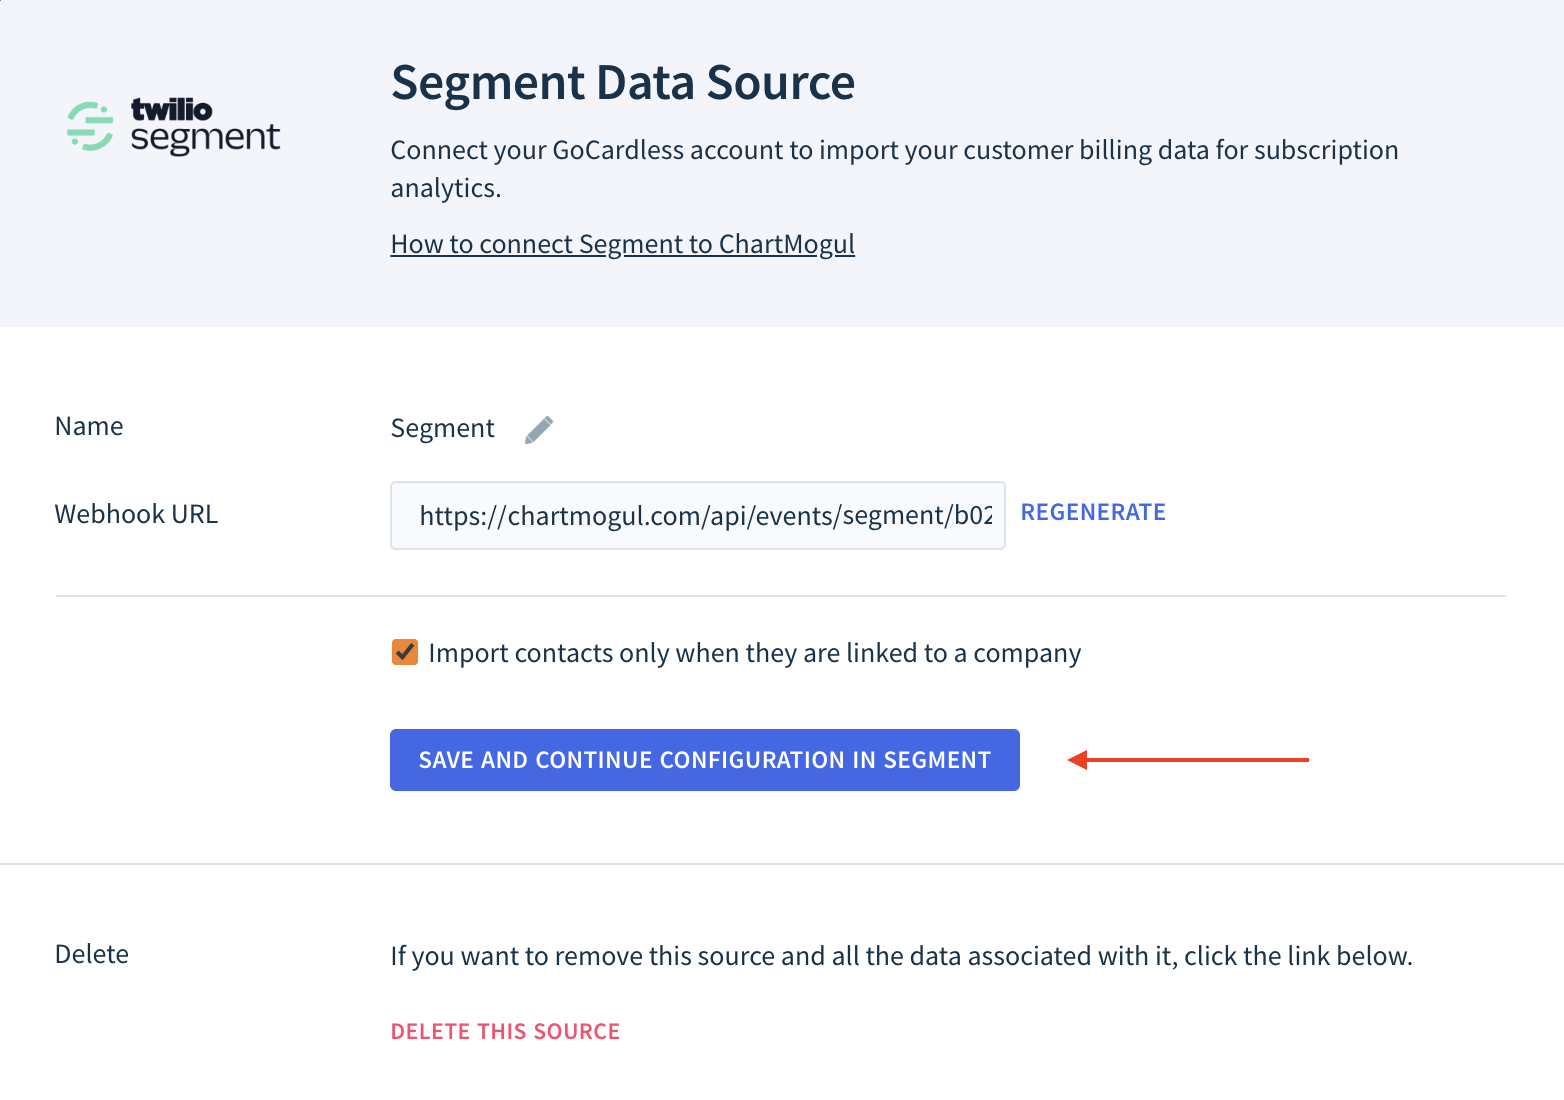Click the pencil icon to edit the name
This screenshot has height=1100, width=1564.
539,429
